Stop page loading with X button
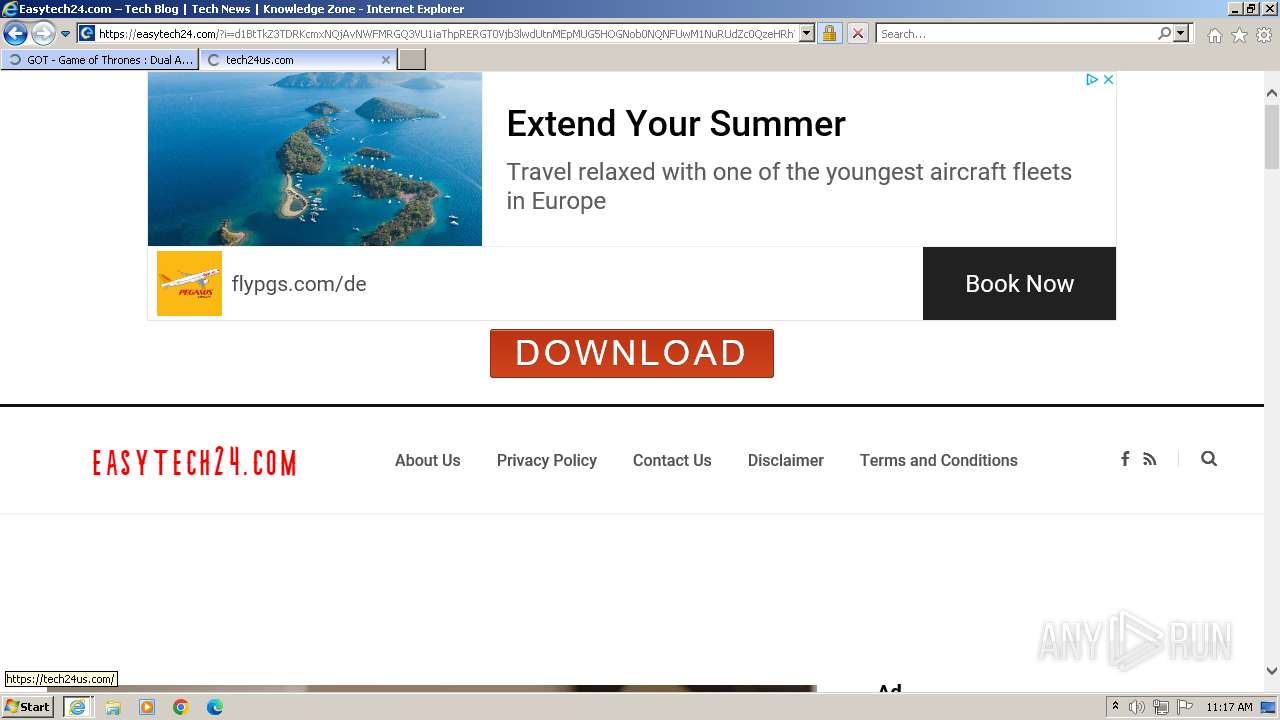 [x=858, y=34]
